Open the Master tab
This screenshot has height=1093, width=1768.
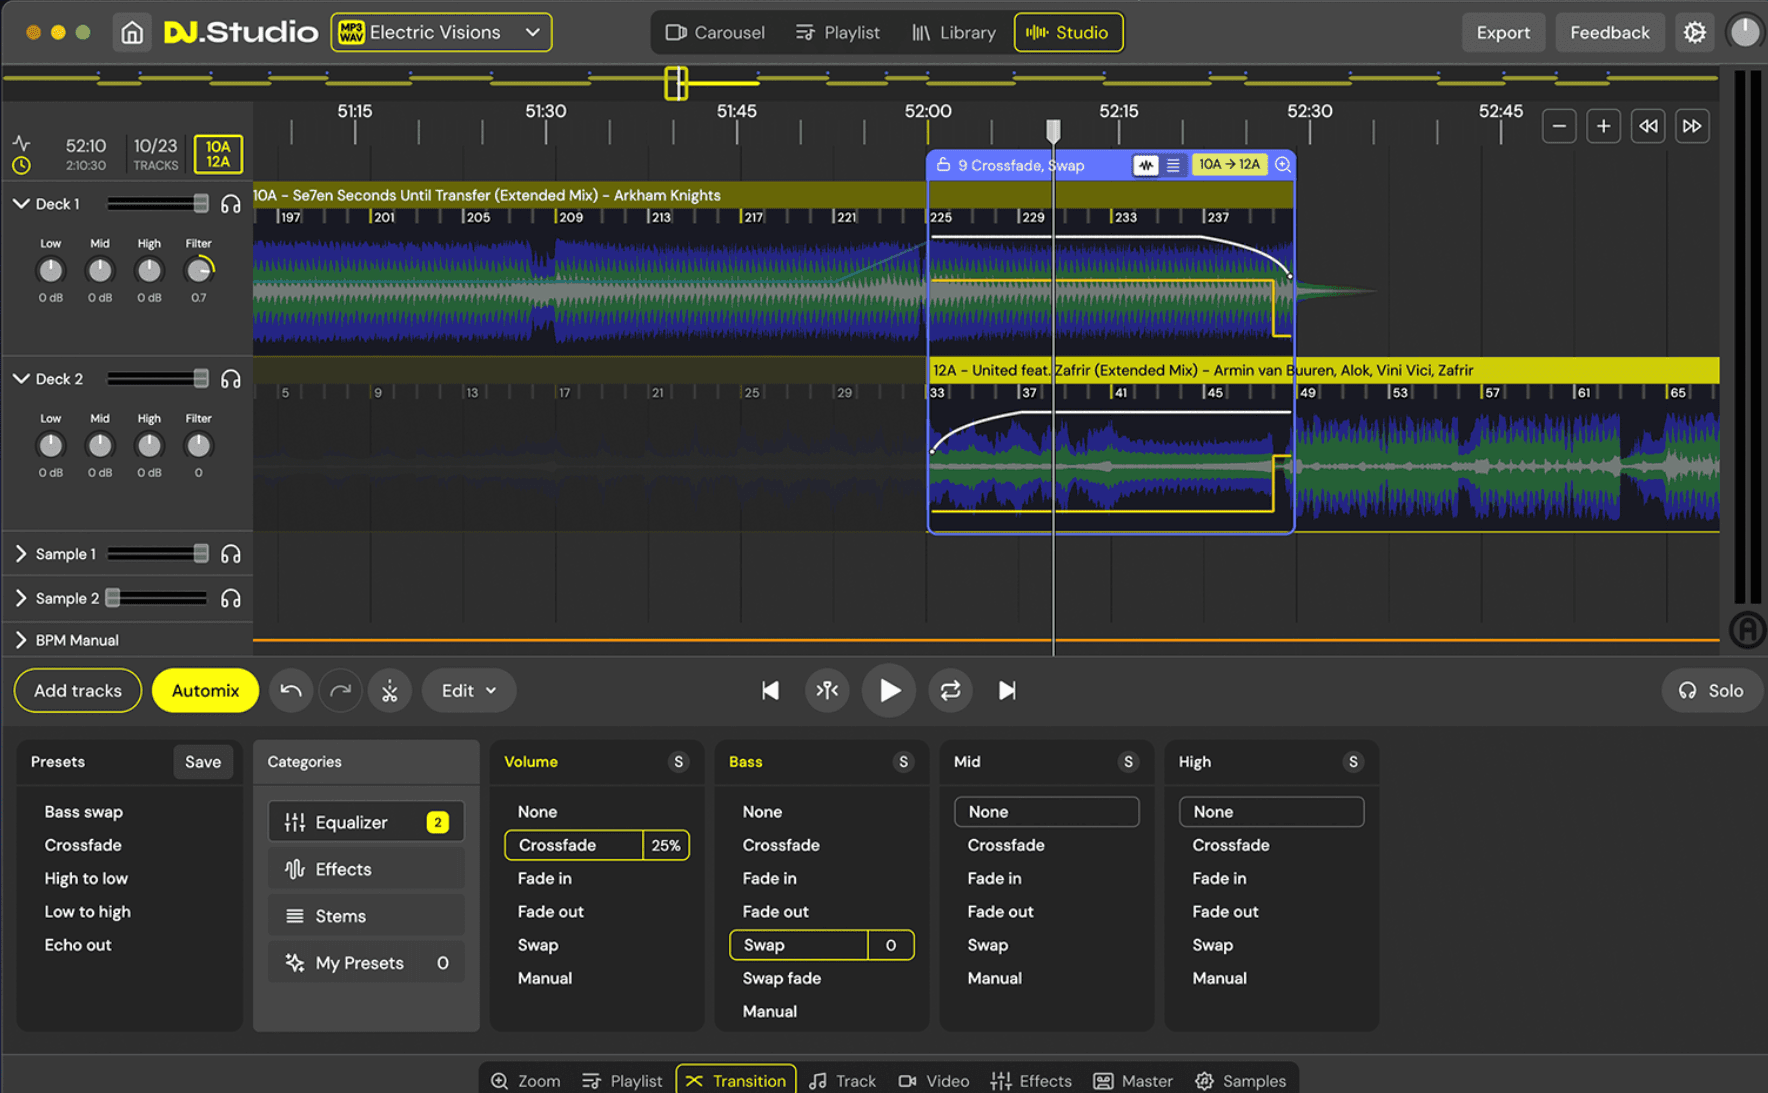coord(1133,1081)
